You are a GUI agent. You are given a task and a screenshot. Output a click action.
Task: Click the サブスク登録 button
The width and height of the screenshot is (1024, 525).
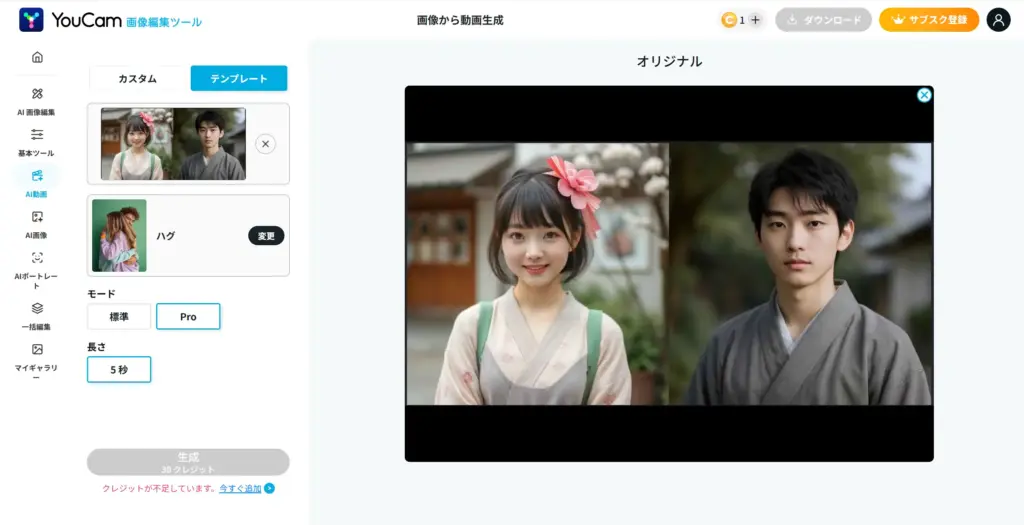(929, 20)
